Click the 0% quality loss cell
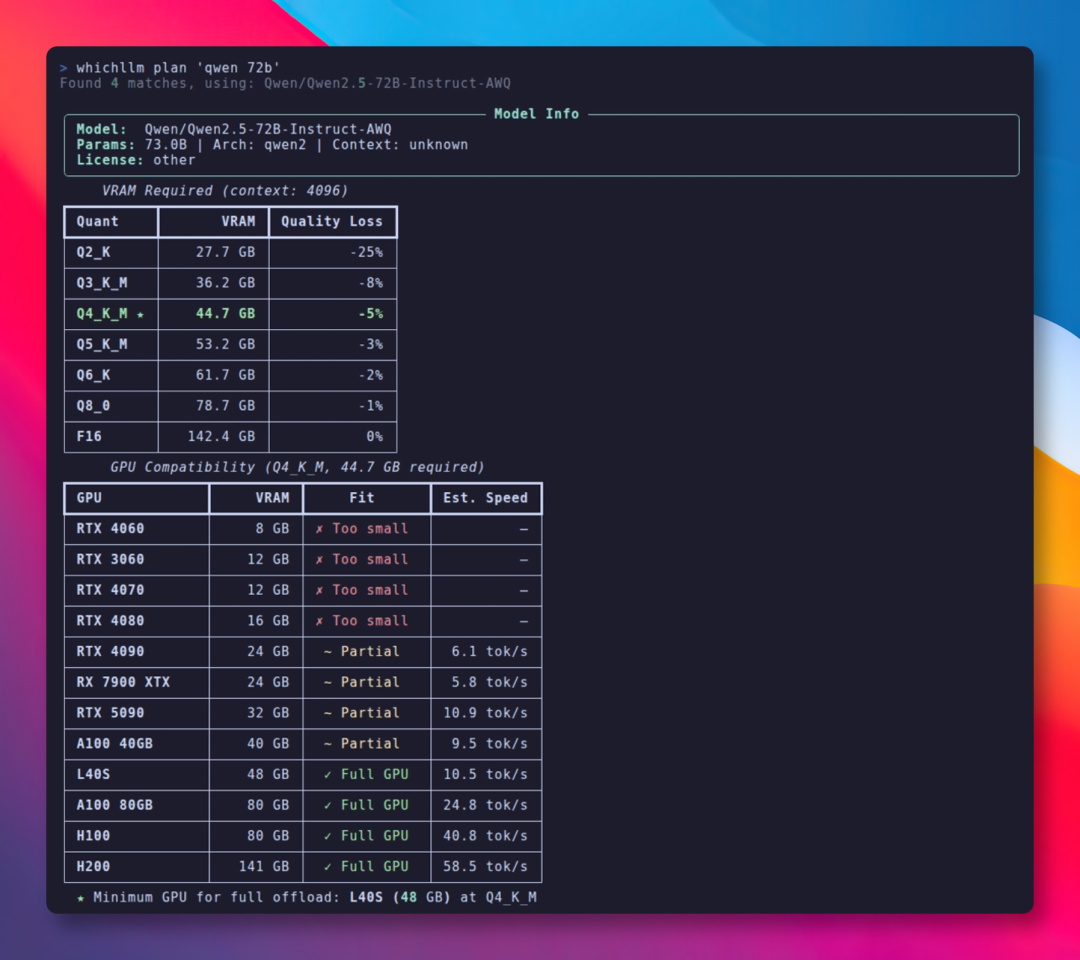 [374, 437]
